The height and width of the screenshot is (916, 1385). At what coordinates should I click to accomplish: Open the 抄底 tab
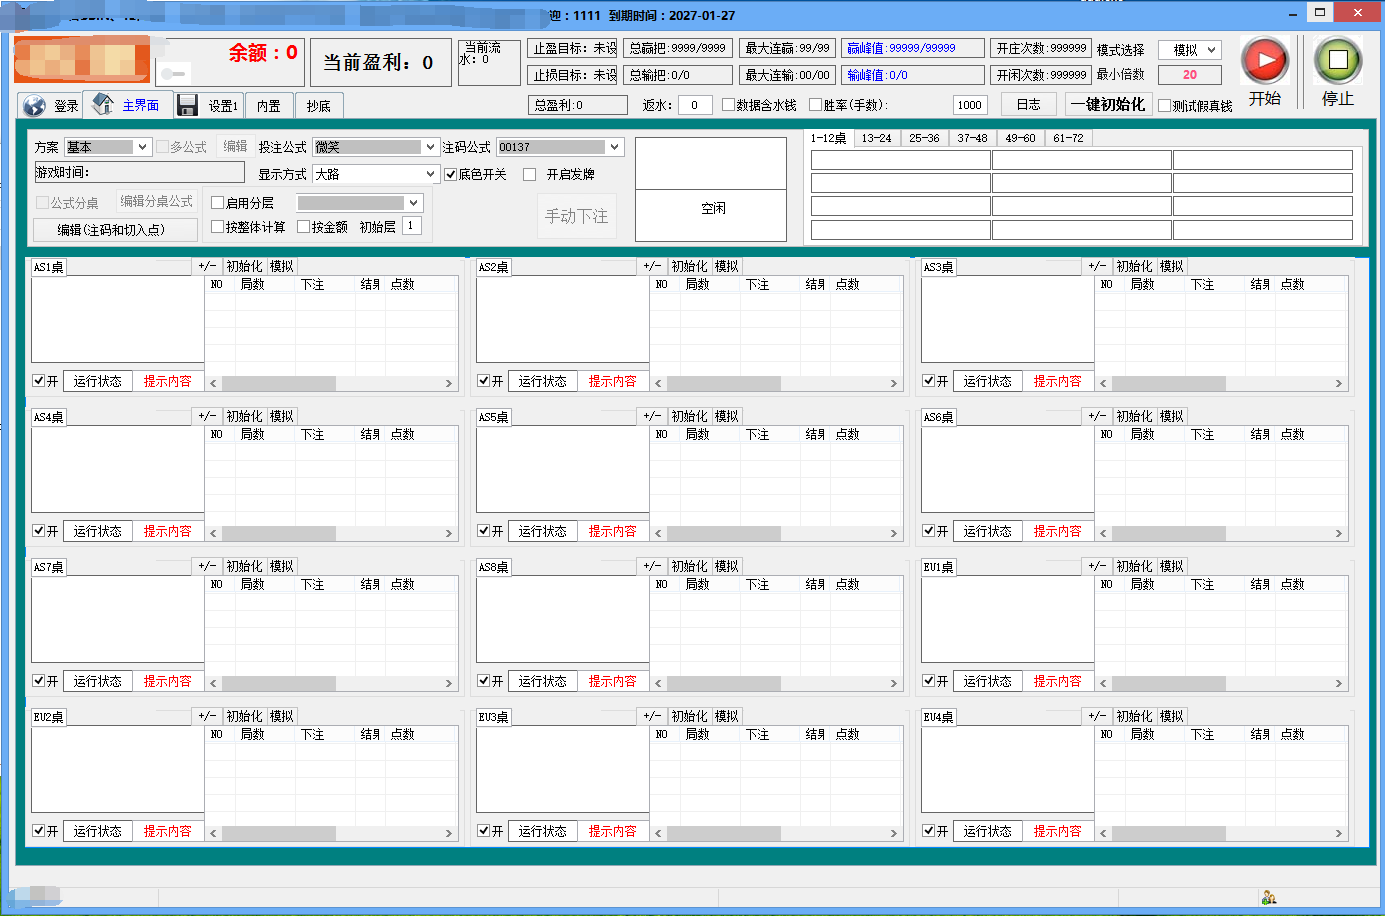319,106
